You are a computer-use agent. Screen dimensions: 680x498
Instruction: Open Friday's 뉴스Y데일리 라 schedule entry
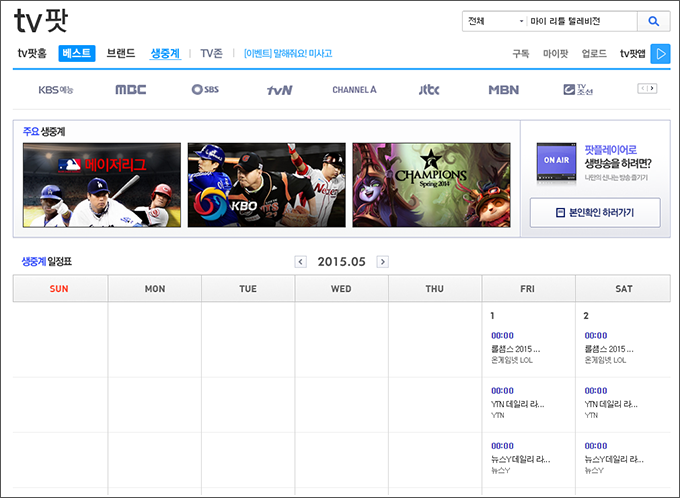(x=520, y=459)
